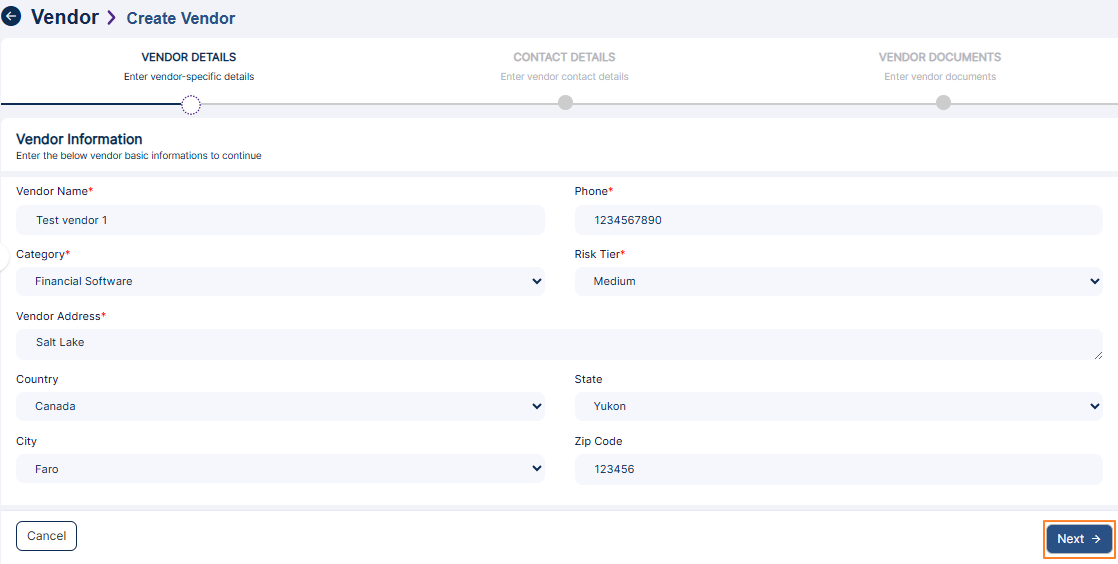1118x564 pixels.
Task: Open the Category dropdown
Action: [280, 282]
